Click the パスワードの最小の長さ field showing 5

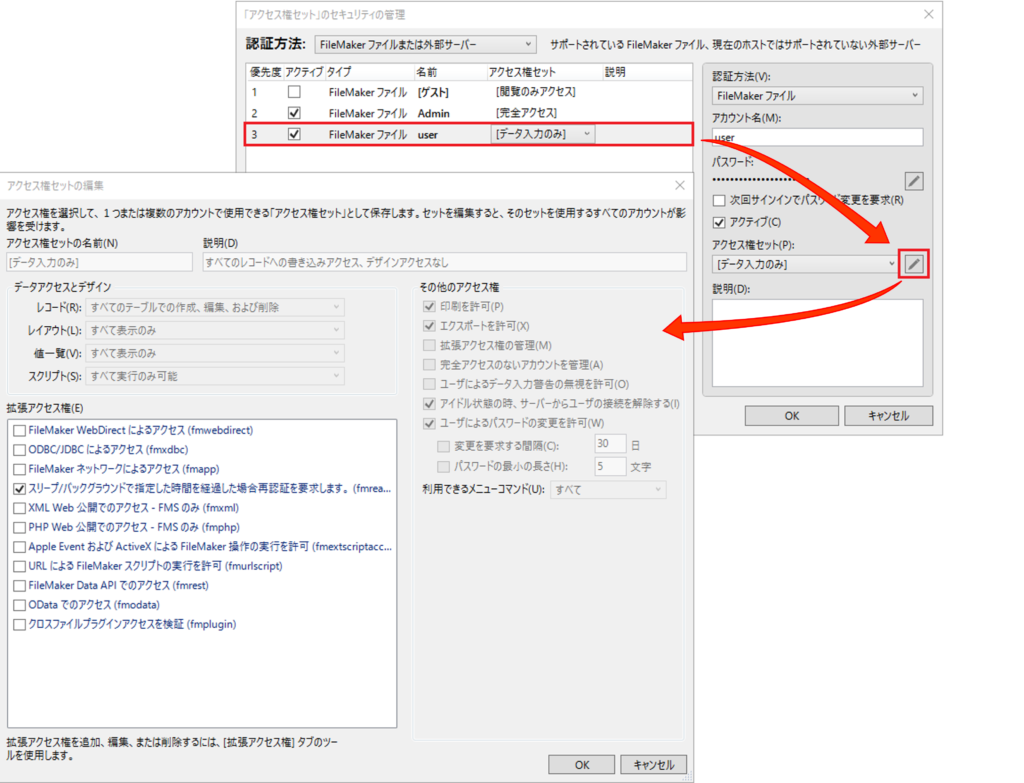point(610,466)
